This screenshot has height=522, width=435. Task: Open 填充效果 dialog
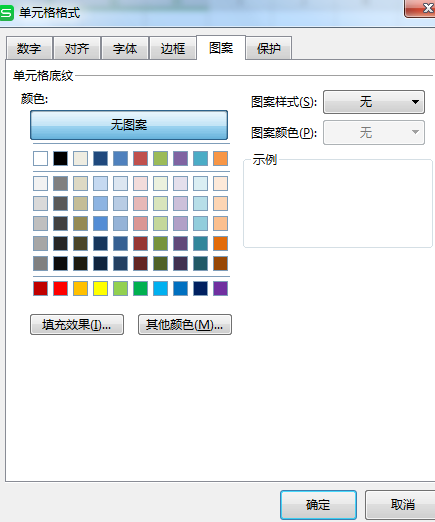point(77,324)
